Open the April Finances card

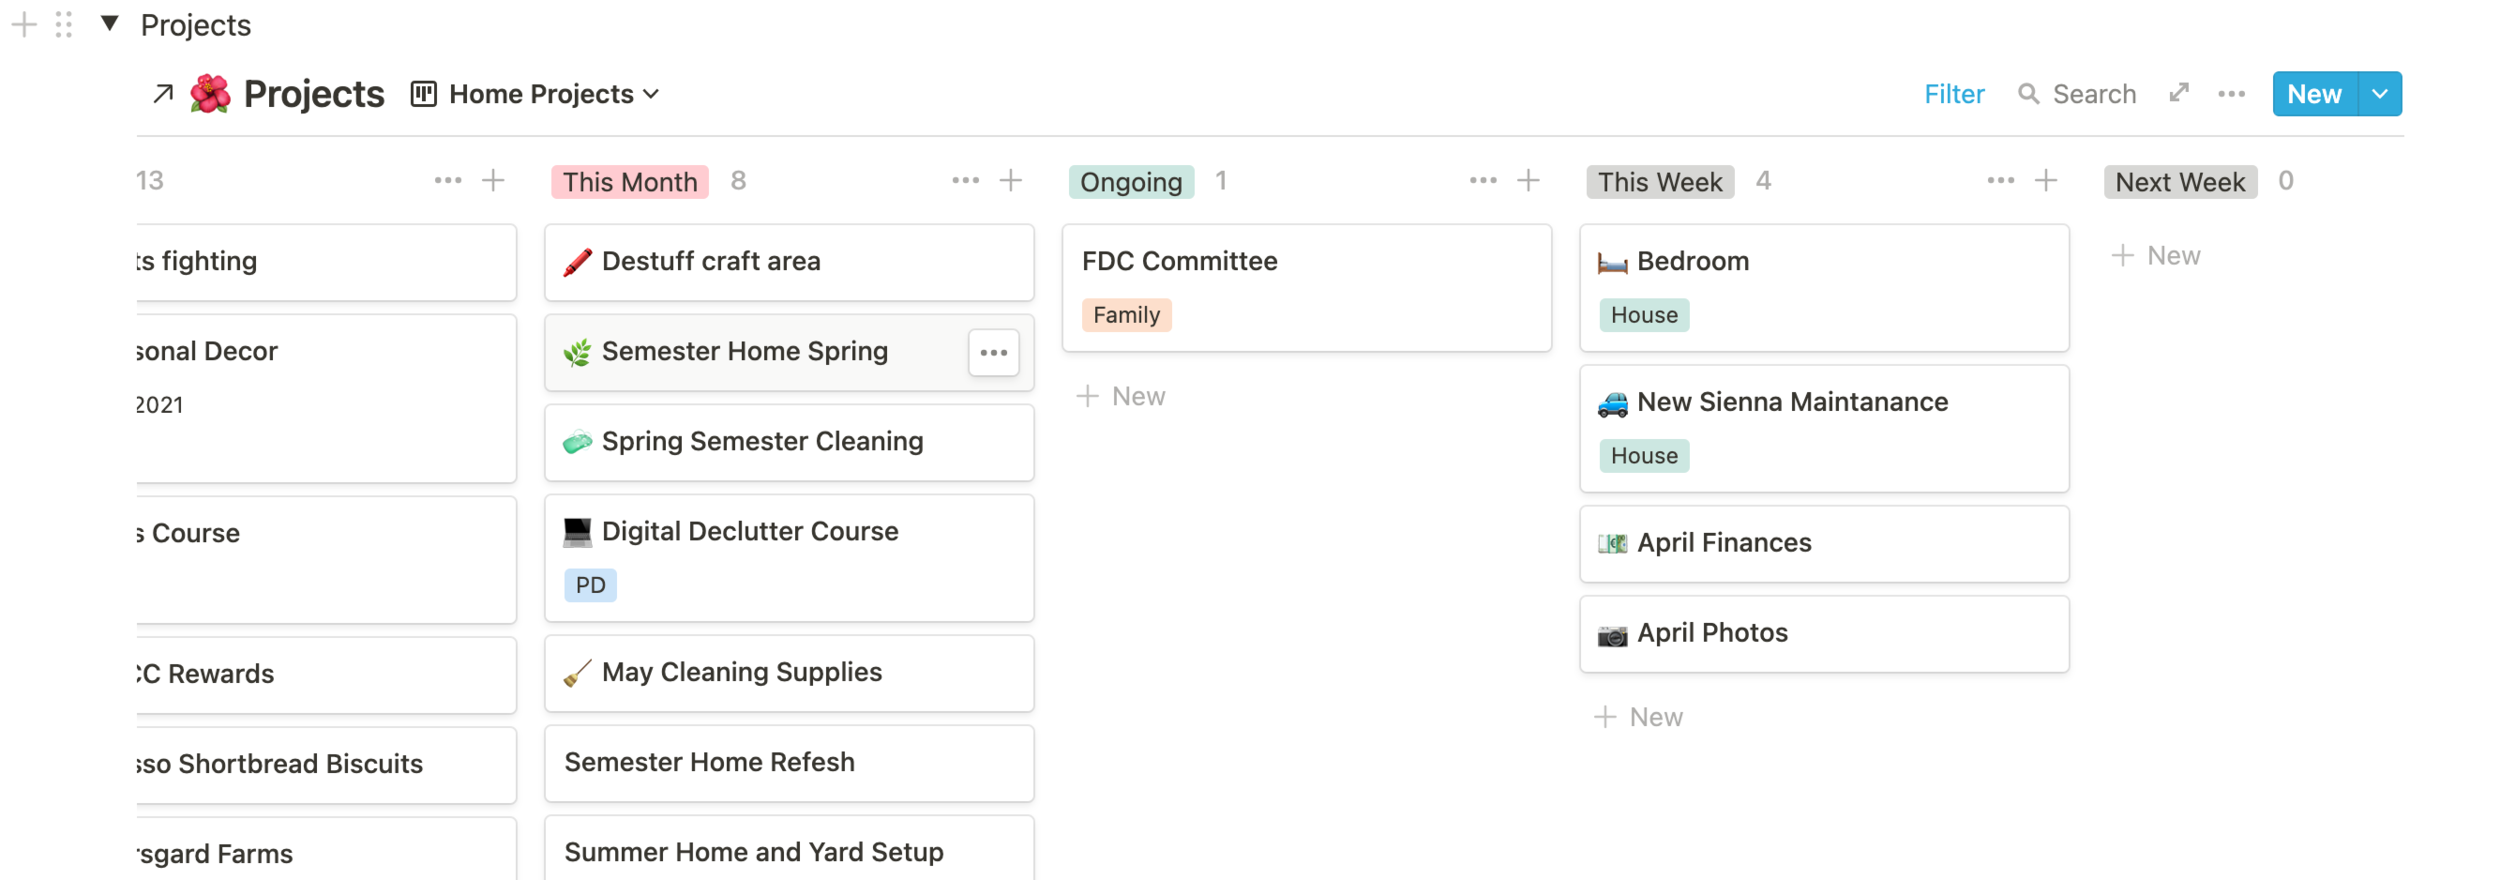pyautogui.click(x=1824, y=544)
